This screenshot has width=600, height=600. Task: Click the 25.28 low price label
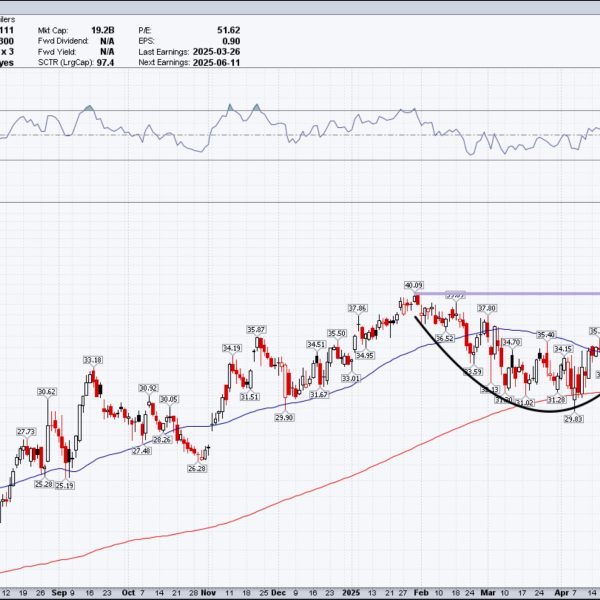click(x=44, y=484)
